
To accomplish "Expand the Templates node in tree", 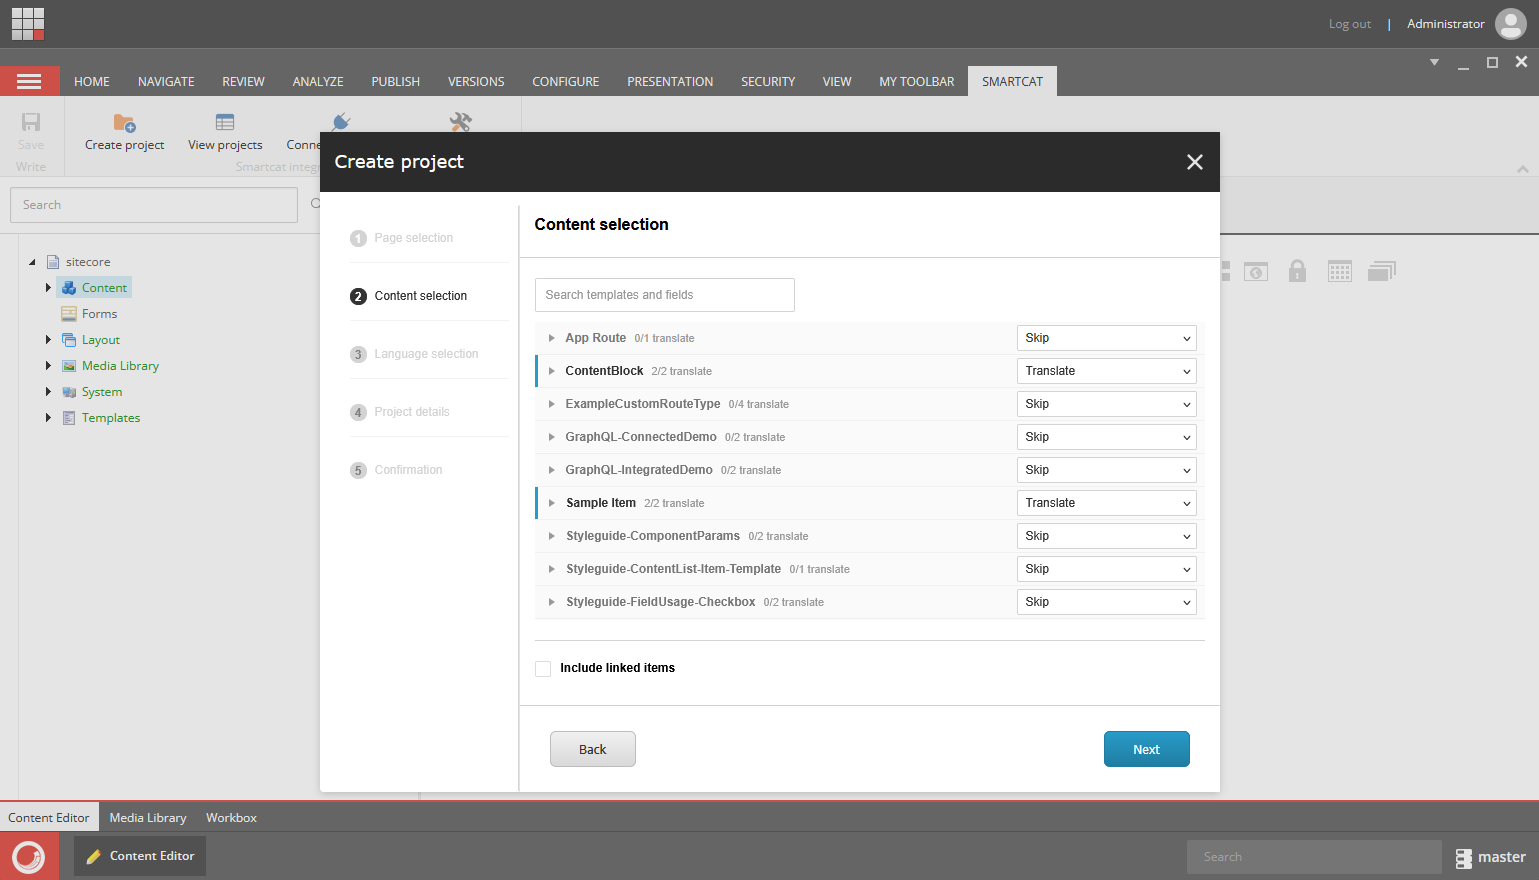I will [x=48, y=418].
